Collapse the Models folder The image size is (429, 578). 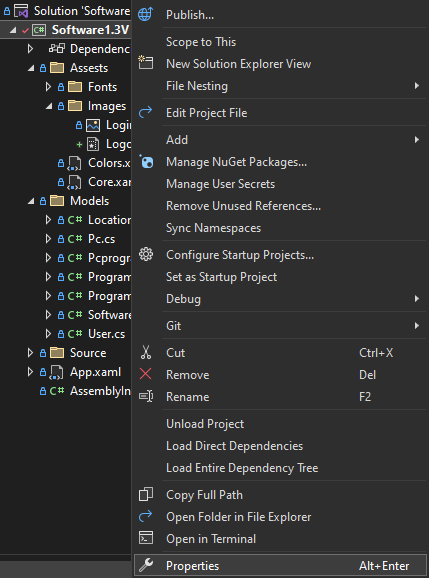[x=31, y=201]
